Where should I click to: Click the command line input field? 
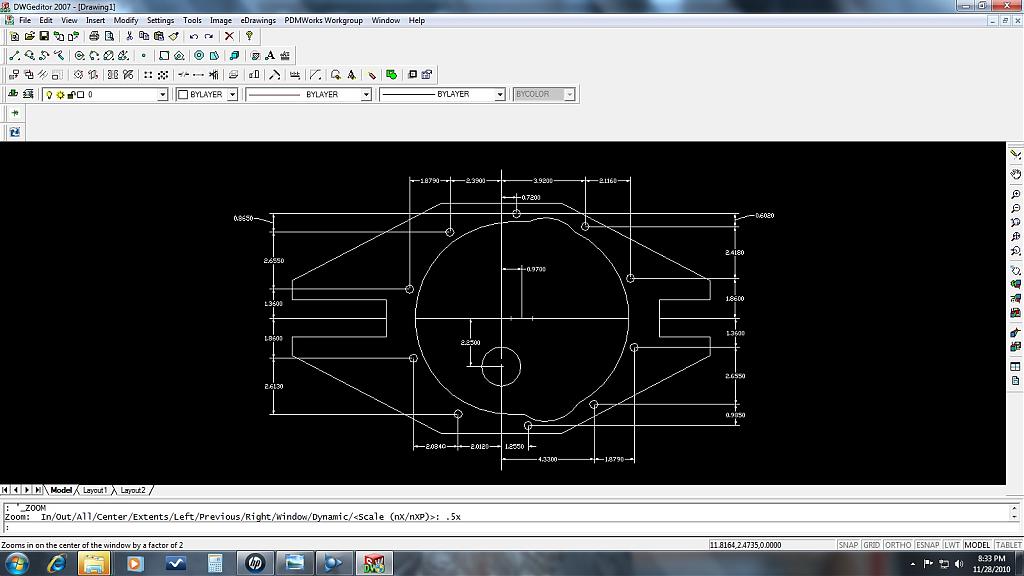pos(500,527)
